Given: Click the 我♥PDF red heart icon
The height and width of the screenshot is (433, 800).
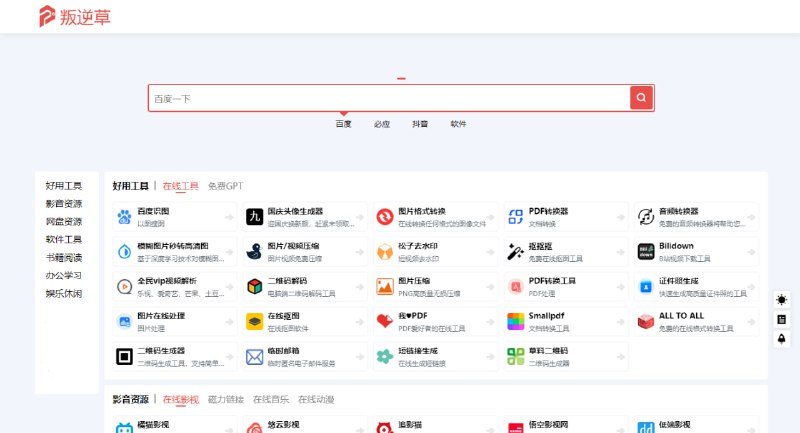Looking at the screenshot, I should tap(385, 322).
